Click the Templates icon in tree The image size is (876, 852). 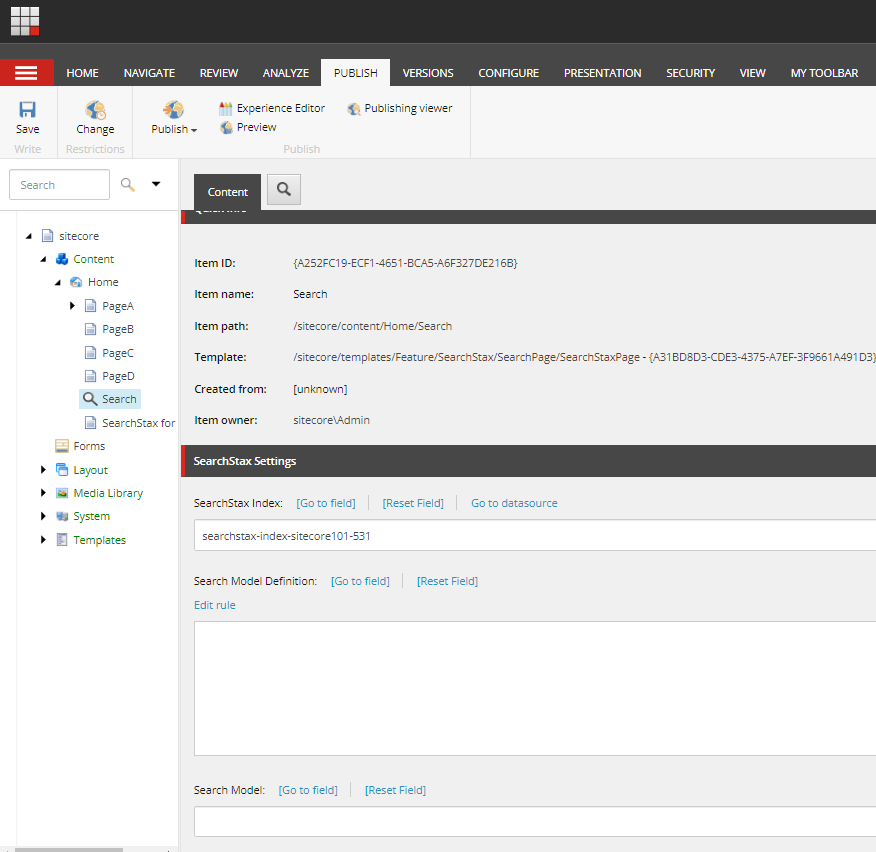click(x=62, y=540)
